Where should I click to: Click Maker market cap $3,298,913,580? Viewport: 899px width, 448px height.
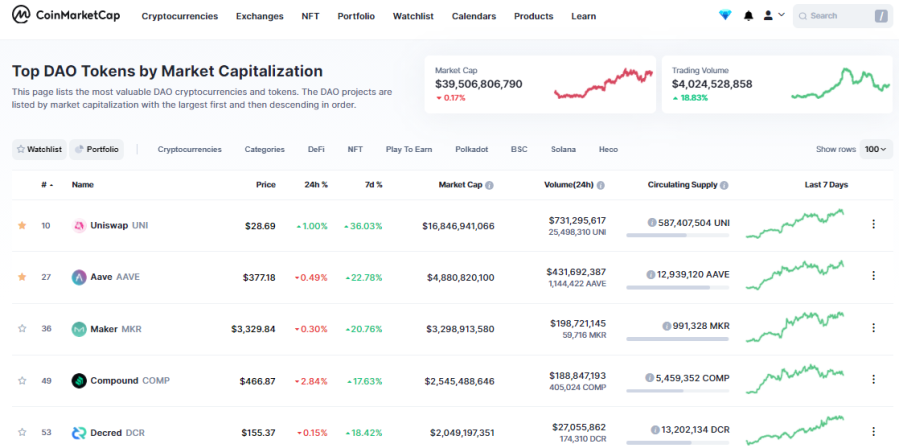tap(460, 329)
